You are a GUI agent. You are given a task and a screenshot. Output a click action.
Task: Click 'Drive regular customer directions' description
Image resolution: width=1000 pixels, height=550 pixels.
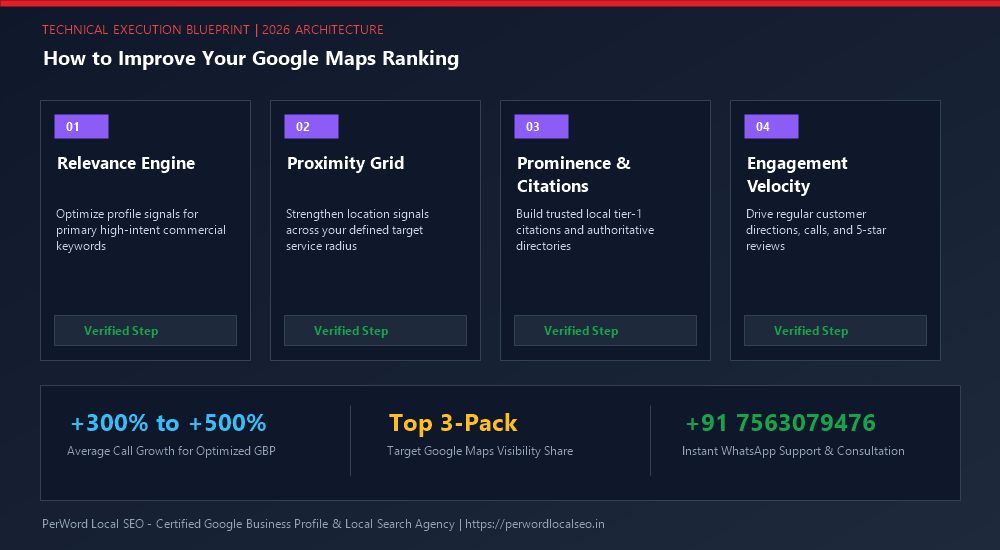coord(816,230)
